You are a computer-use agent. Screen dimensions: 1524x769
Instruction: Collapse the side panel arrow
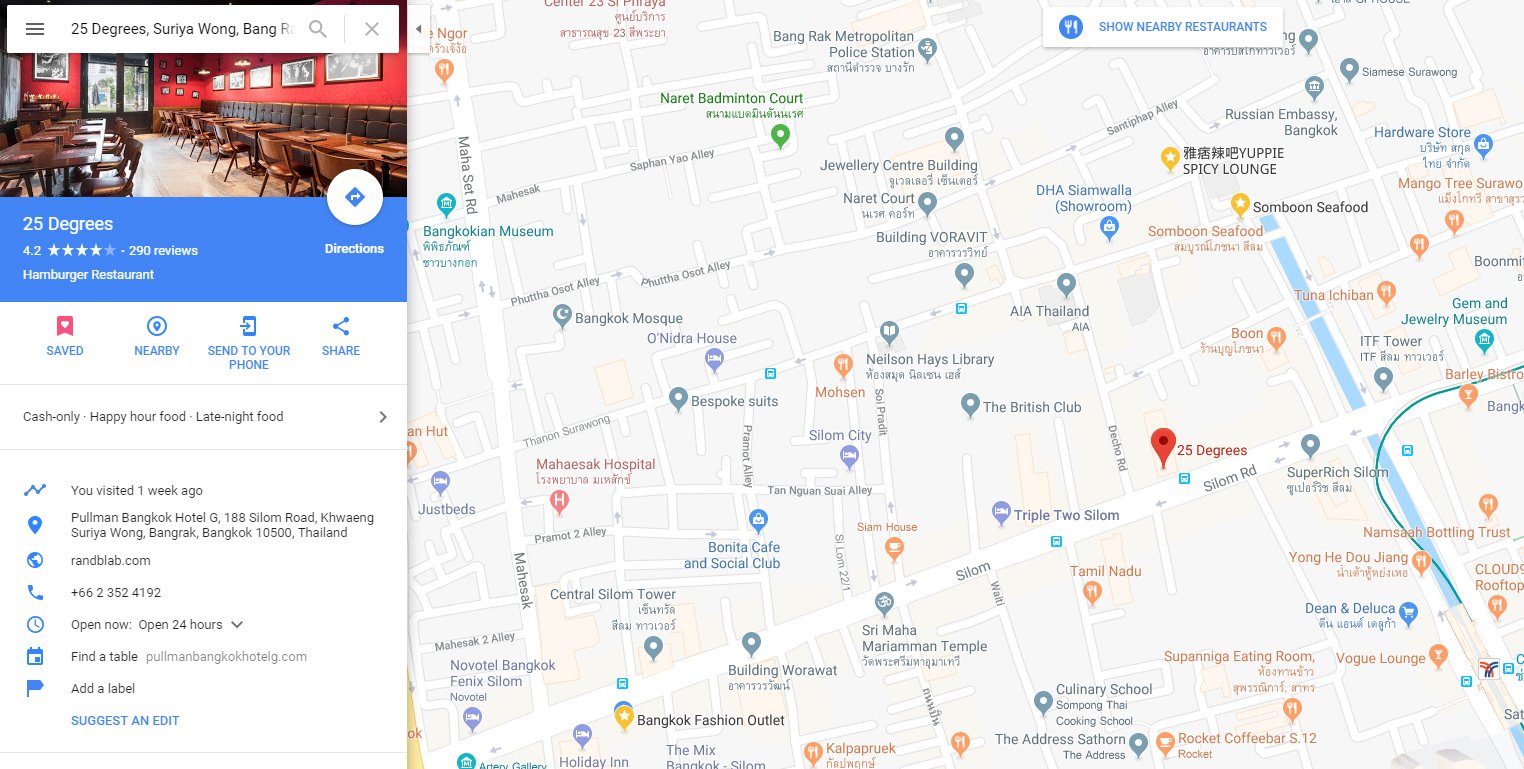[418, 29]
